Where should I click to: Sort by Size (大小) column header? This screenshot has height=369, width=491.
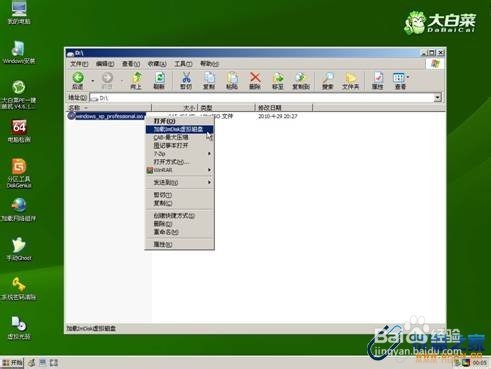(175, 108)
